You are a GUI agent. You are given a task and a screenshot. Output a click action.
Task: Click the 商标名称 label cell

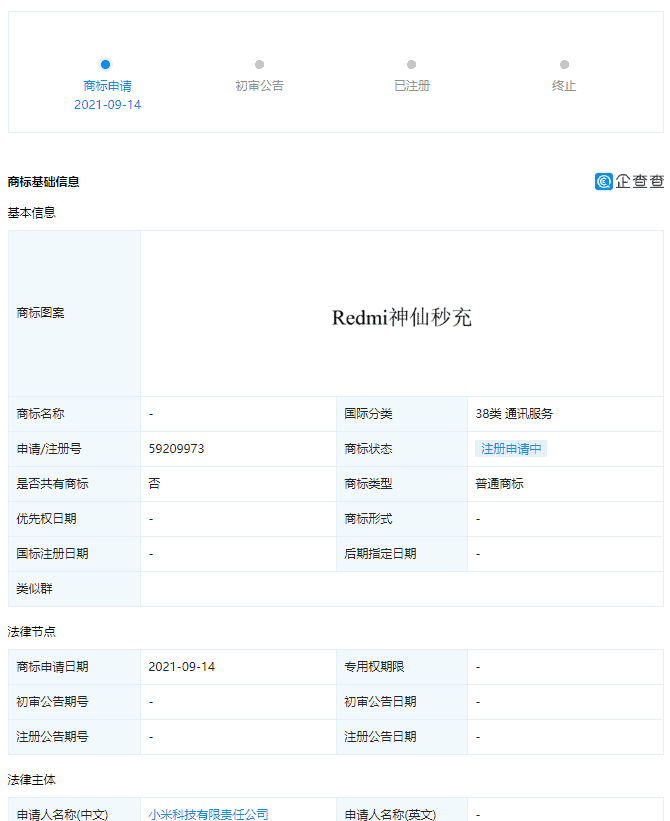click(74, 414)
